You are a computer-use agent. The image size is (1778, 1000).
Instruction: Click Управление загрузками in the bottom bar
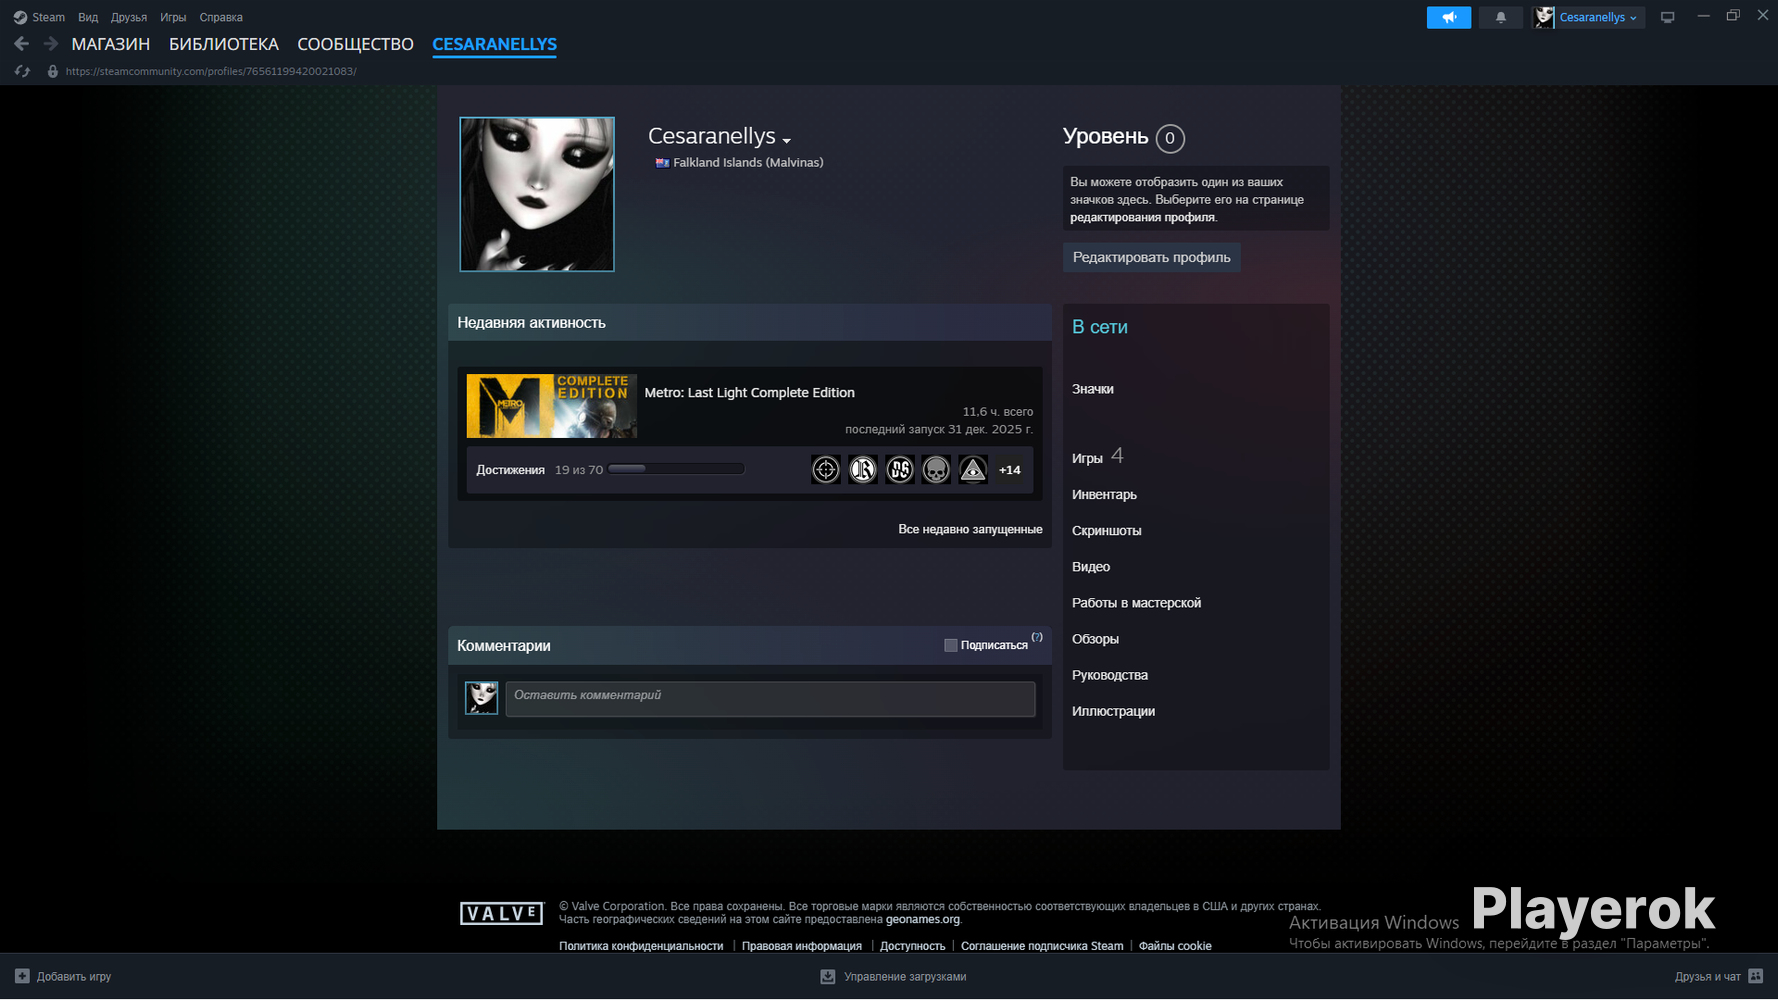coord(905,977)
